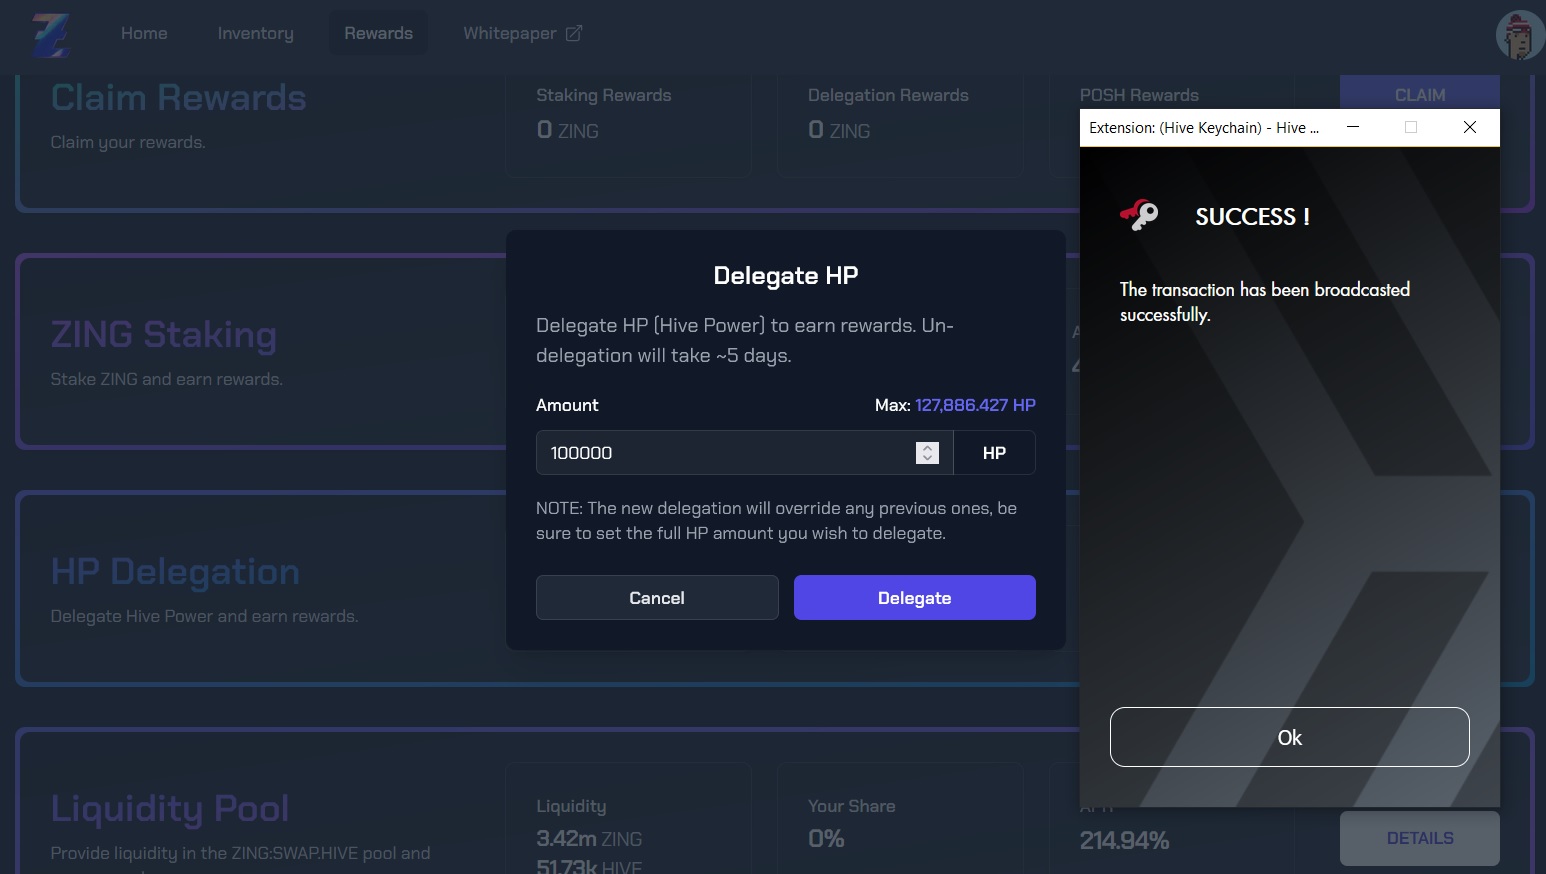The width and height of the screenshot is (1546, 874).
Task: Click the "Staking Rewards" label
Action: point(604,95)
